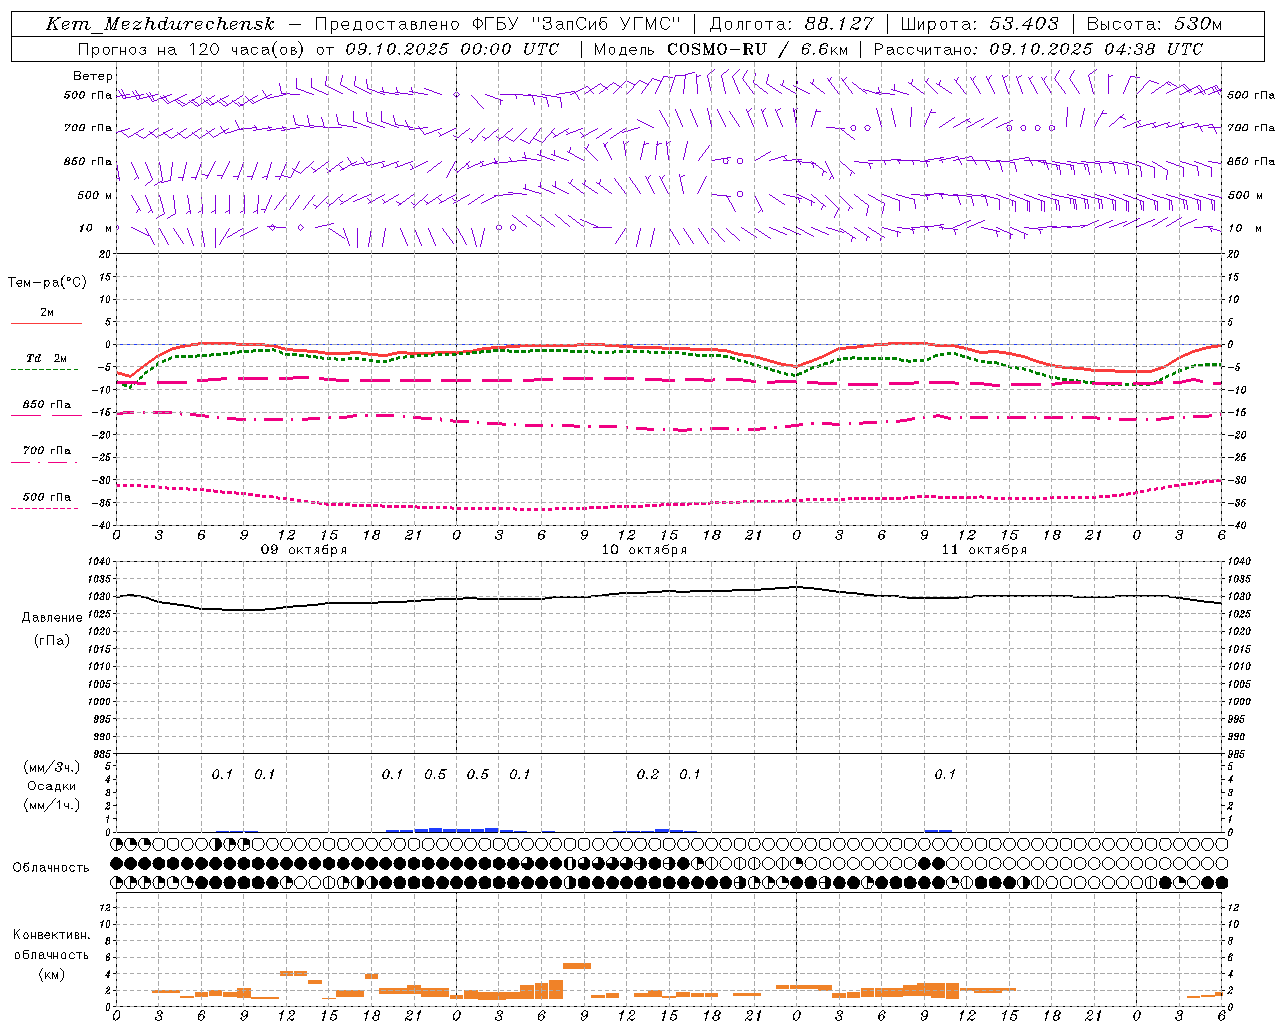Viewport: 1280px width, 1024px height.
Task: Click the black pressure curve line
Action: coord(670,592)
